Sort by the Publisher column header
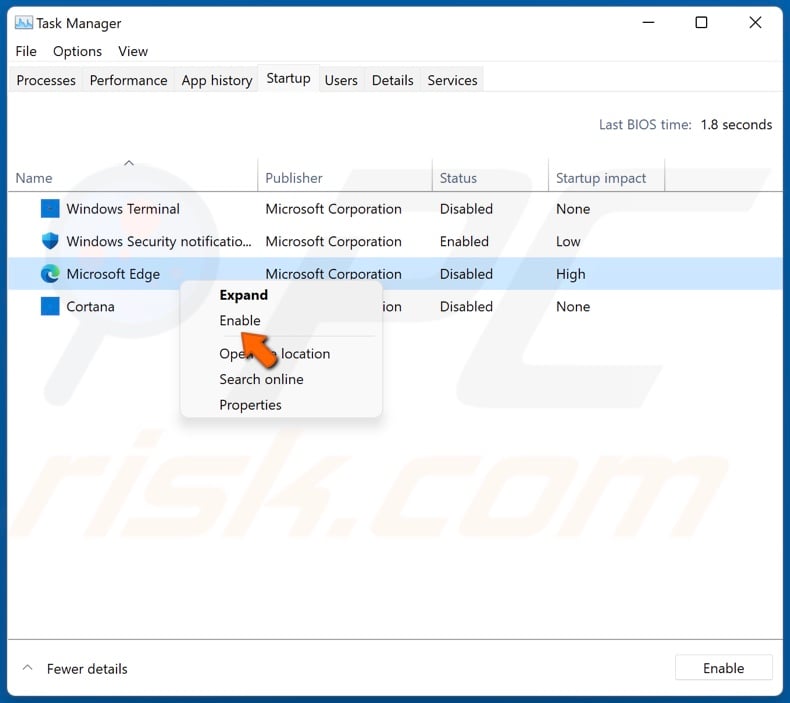This screenshot has width=790, height=703. tap(294, 178)
